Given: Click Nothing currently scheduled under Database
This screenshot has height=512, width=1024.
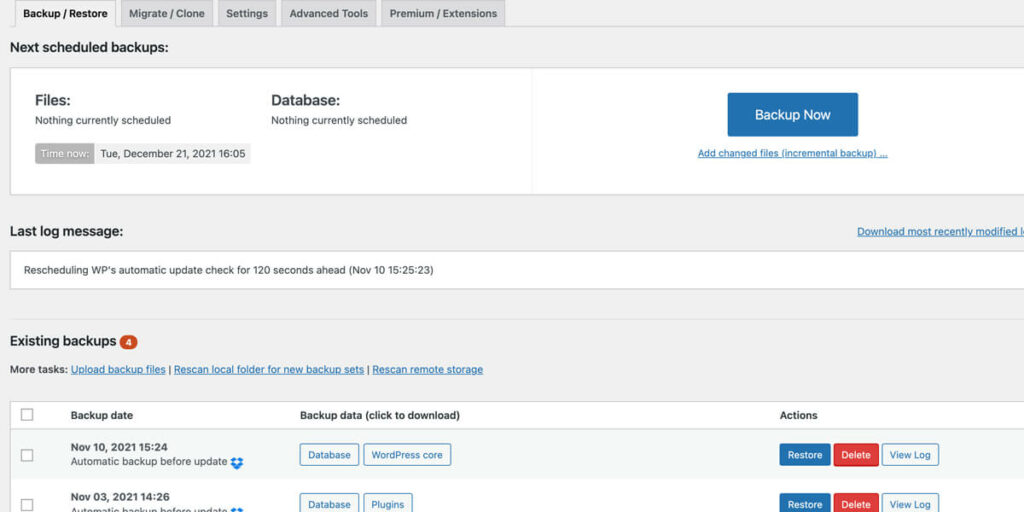Looking at the screenshot, I should coord(339,120).
